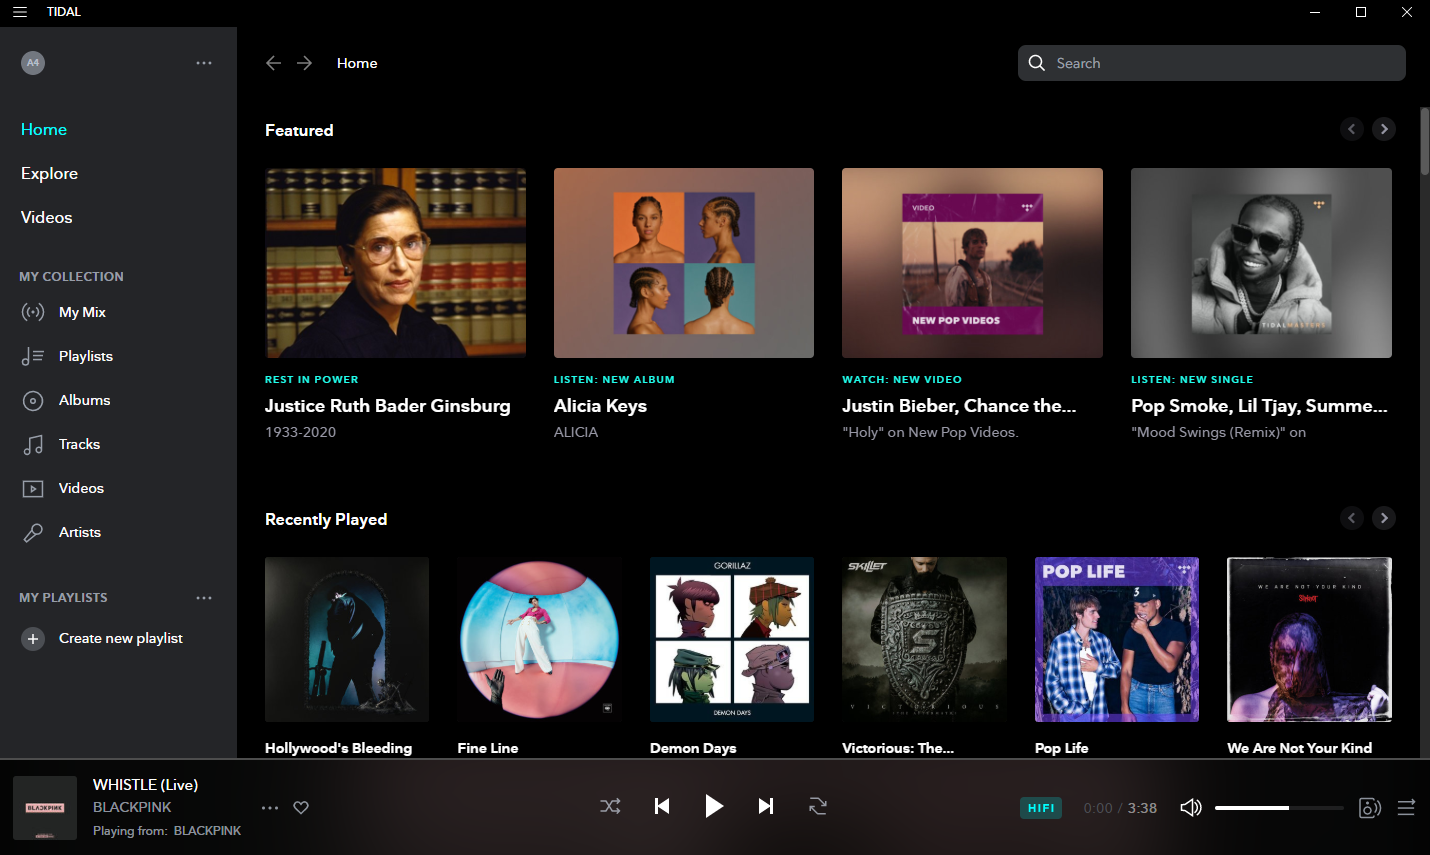Open the Justice Ruth Bader Ginsburg title link
Image resolution: width=1430 pixels, height=855 pixels.
388,406
